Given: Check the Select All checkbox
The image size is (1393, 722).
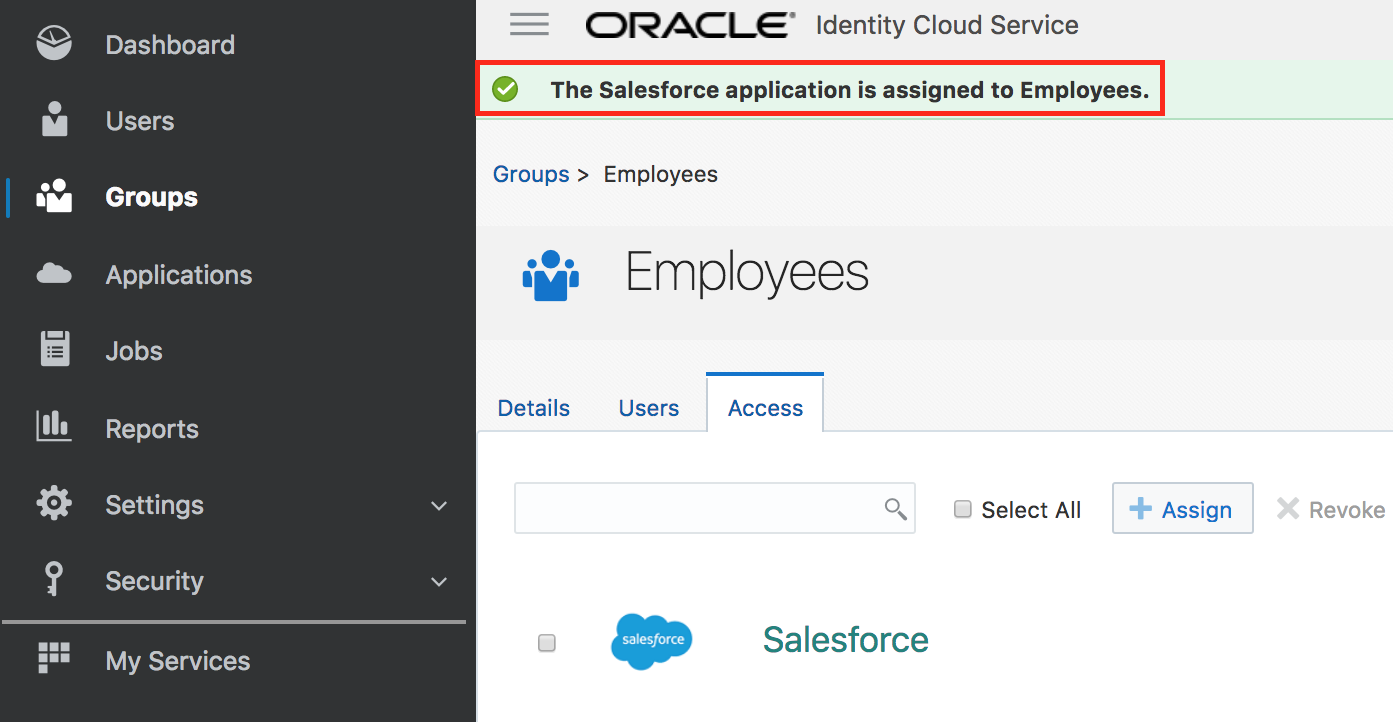Looking at the screenshot, I should [963, 509].
